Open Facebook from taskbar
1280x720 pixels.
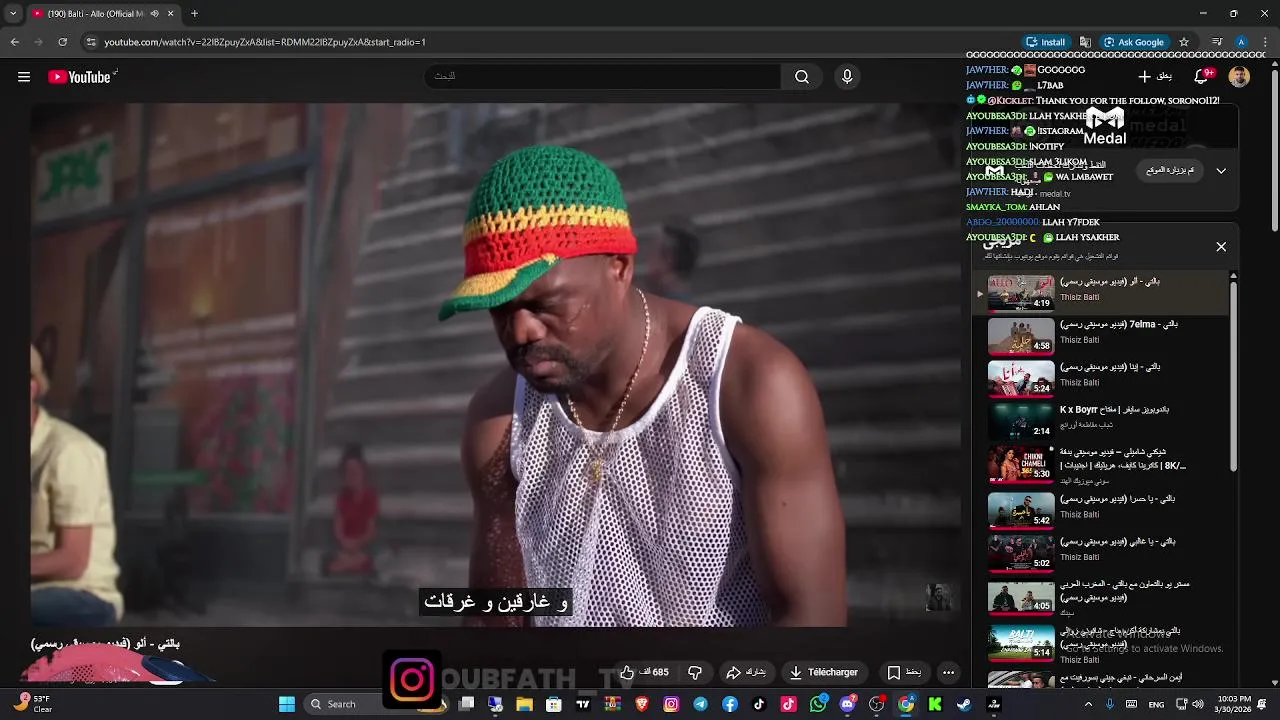click(x=730, y=704)
